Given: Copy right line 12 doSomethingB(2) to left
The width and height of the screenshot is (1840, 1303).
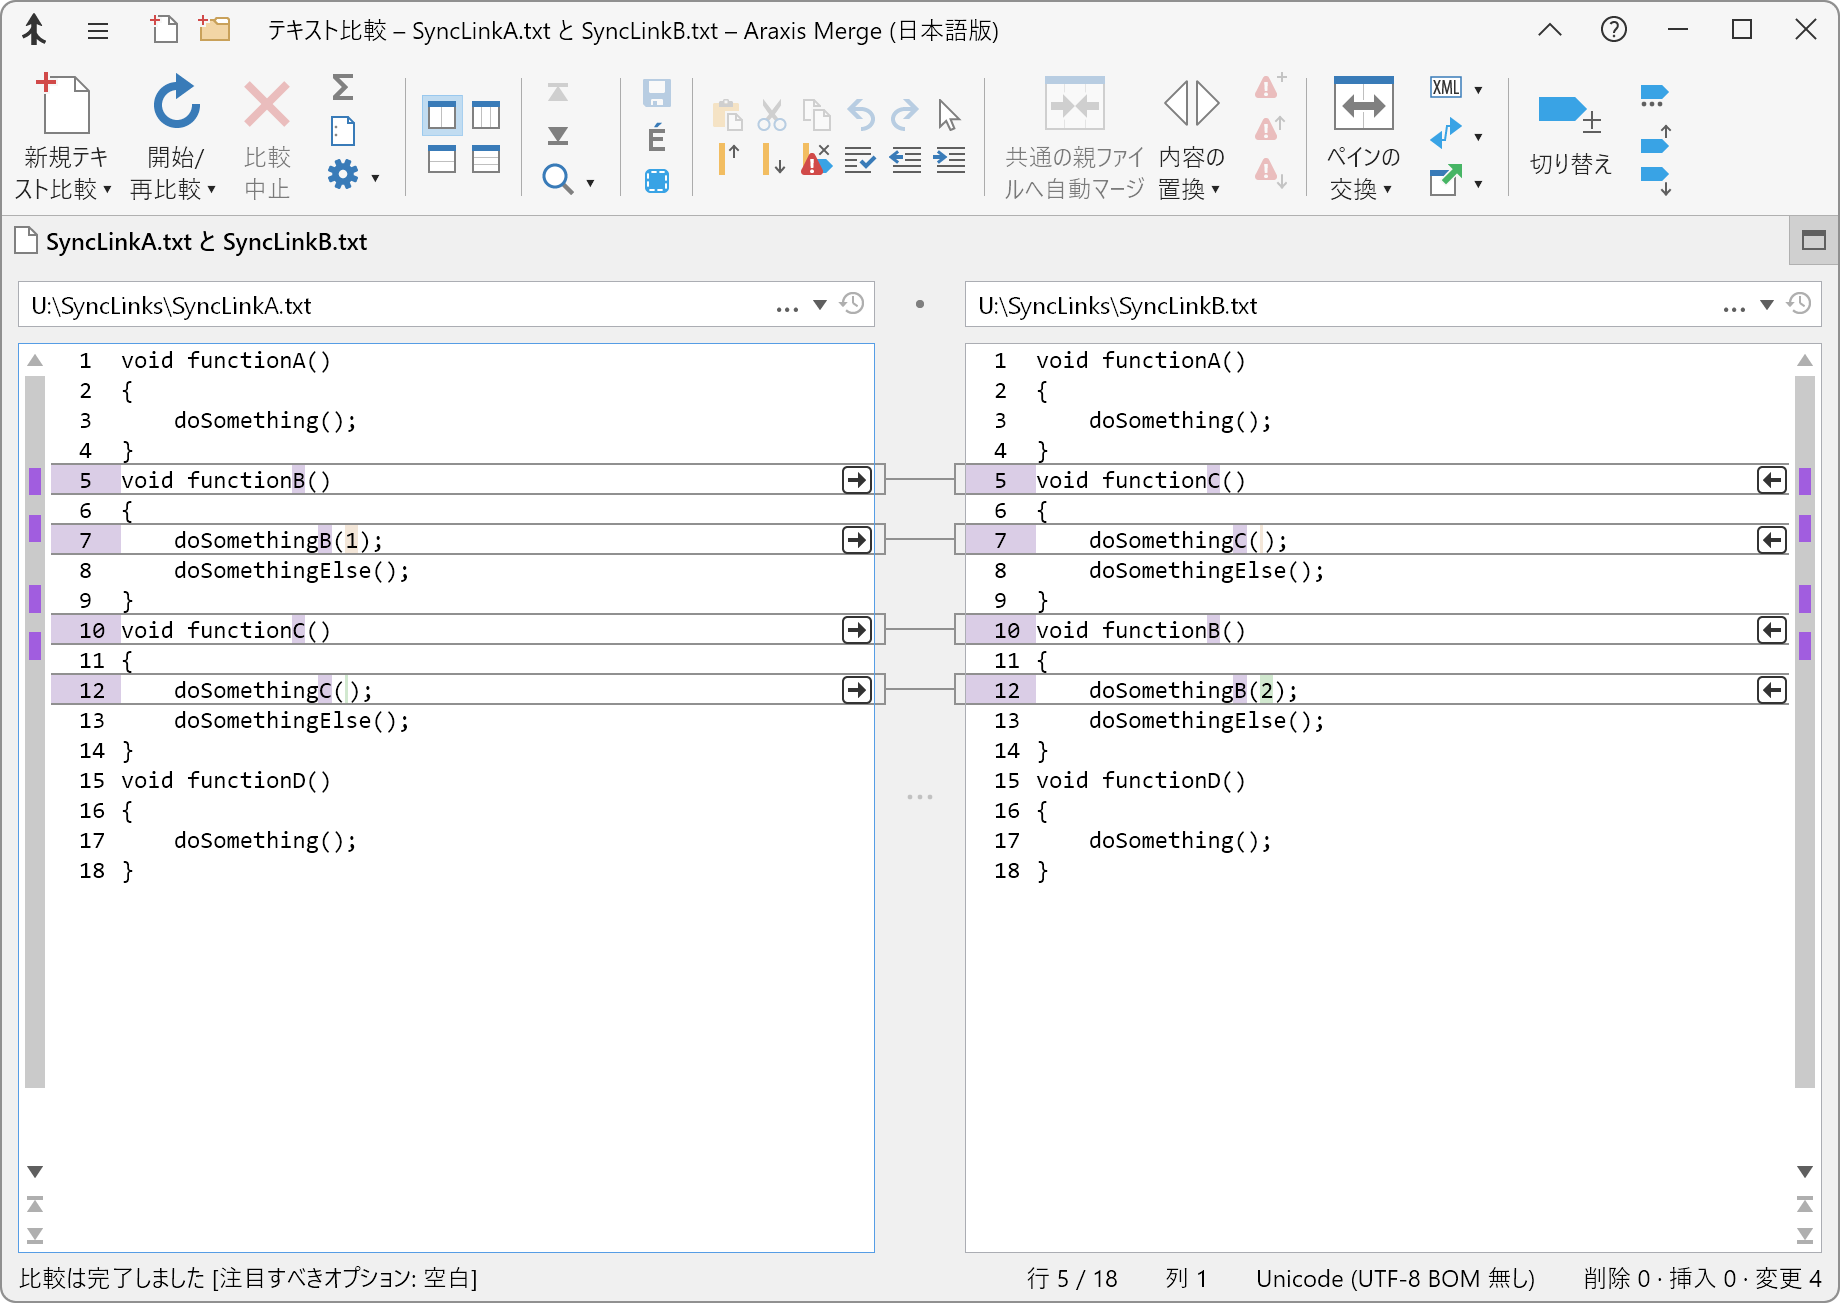Looking at the screenshot, I should (1771, 690).
